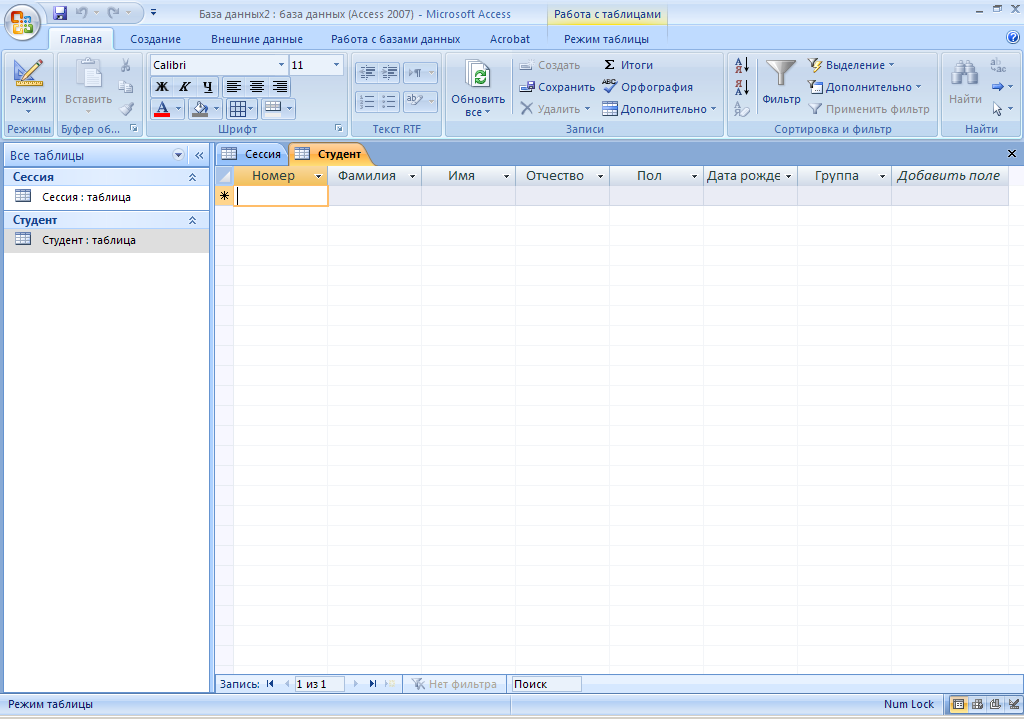Save via Quick Access toolbar icon
1024x719 pixels.
click(x=60, y=12)
